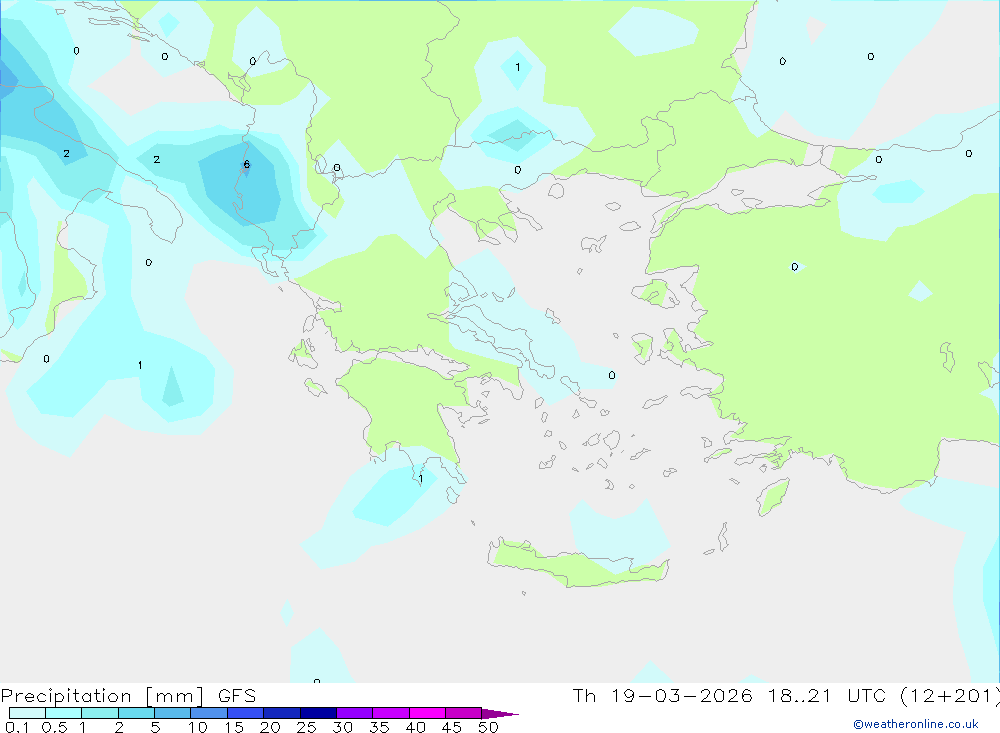Select the 25–30 mm navy legend swatch

coord(318,713)
